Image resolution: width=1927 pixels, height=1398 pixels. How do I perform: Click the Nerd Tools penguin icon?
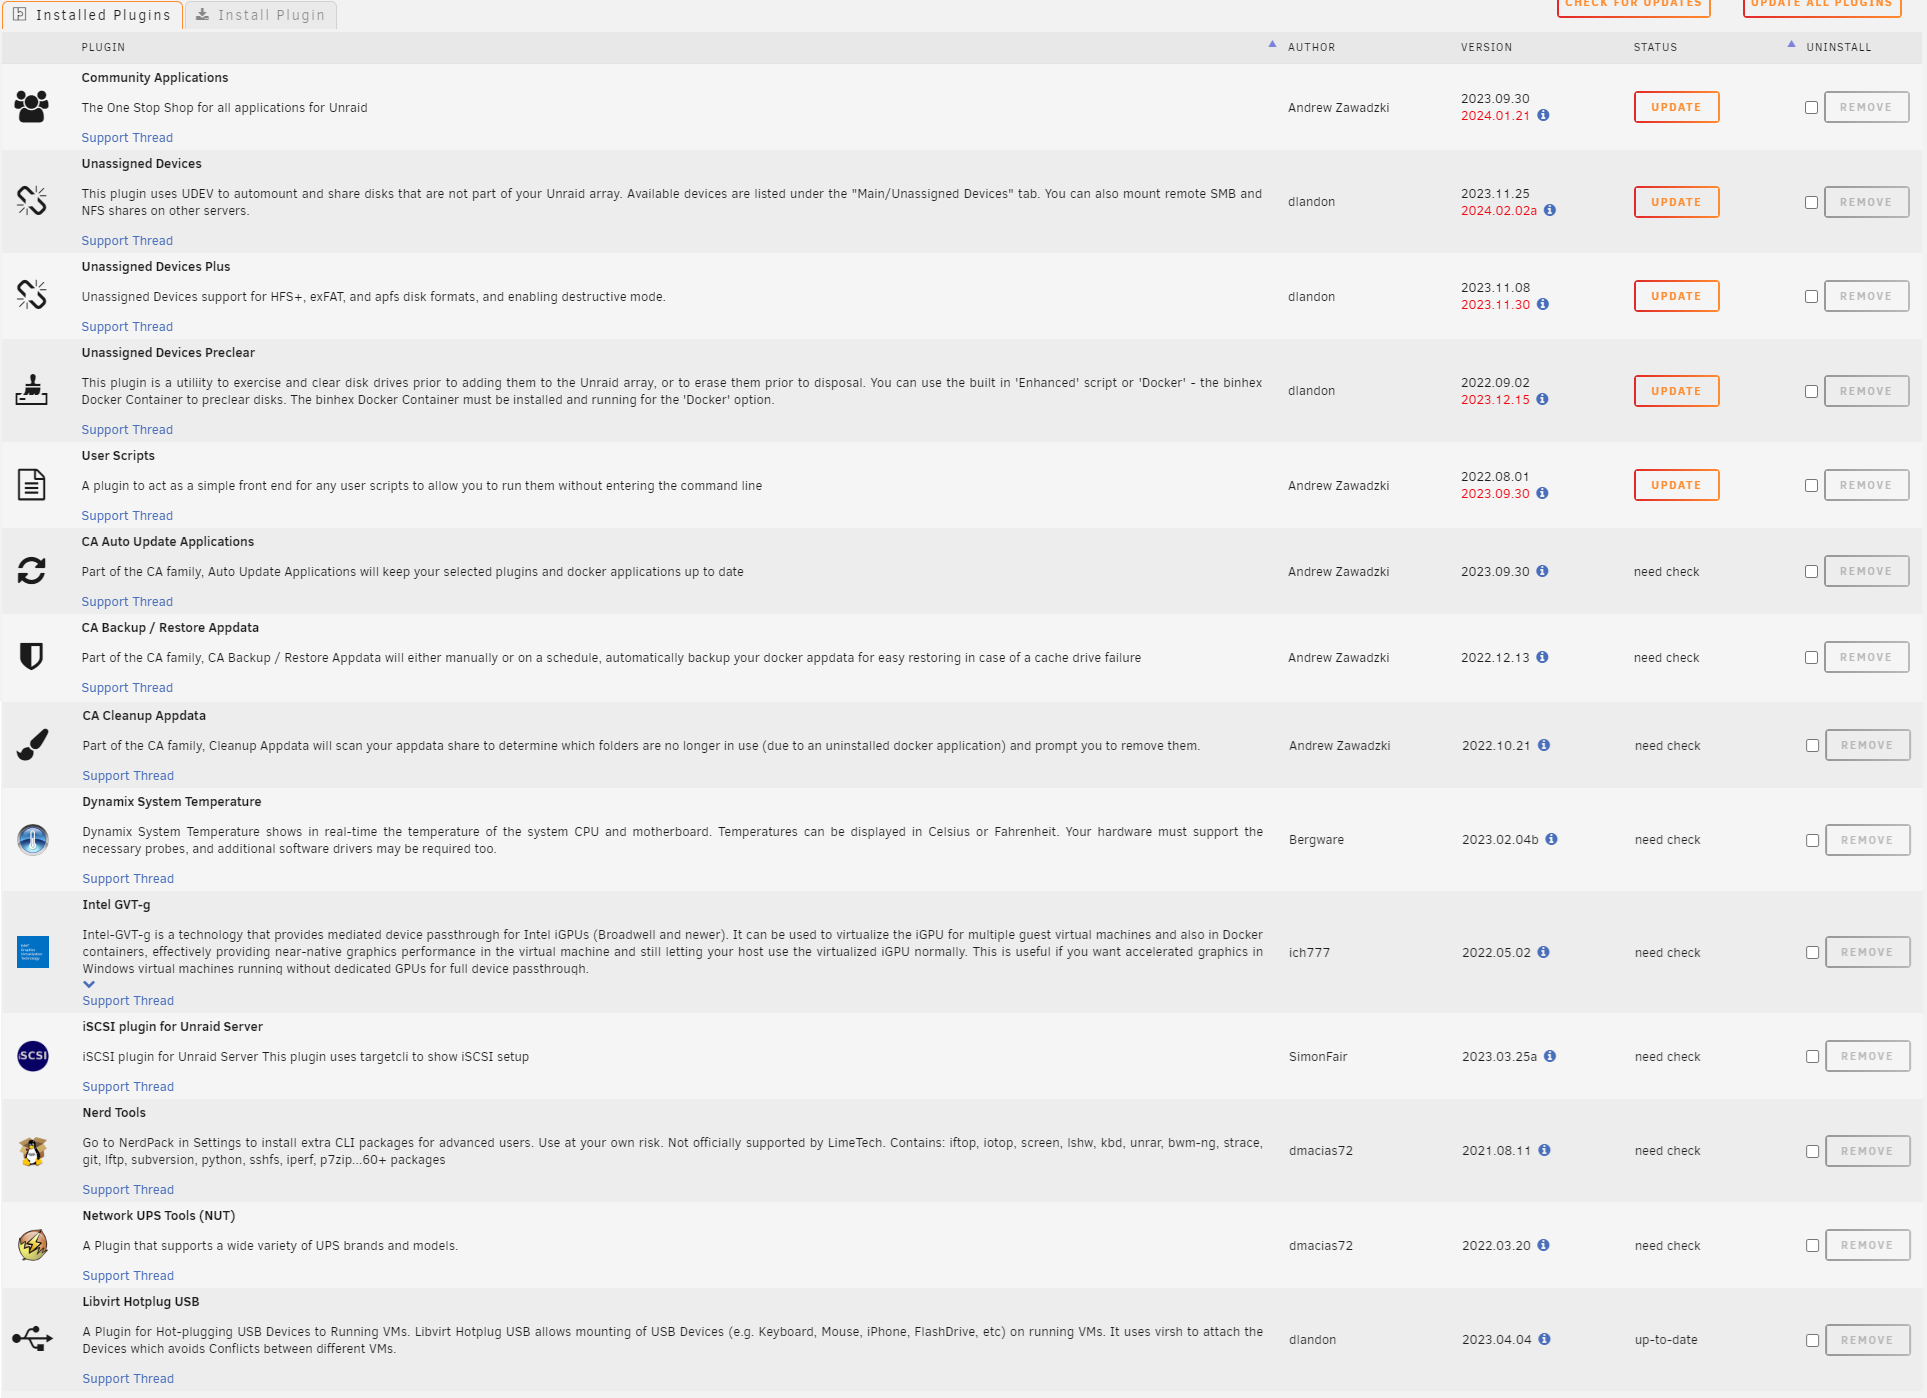32,1150
